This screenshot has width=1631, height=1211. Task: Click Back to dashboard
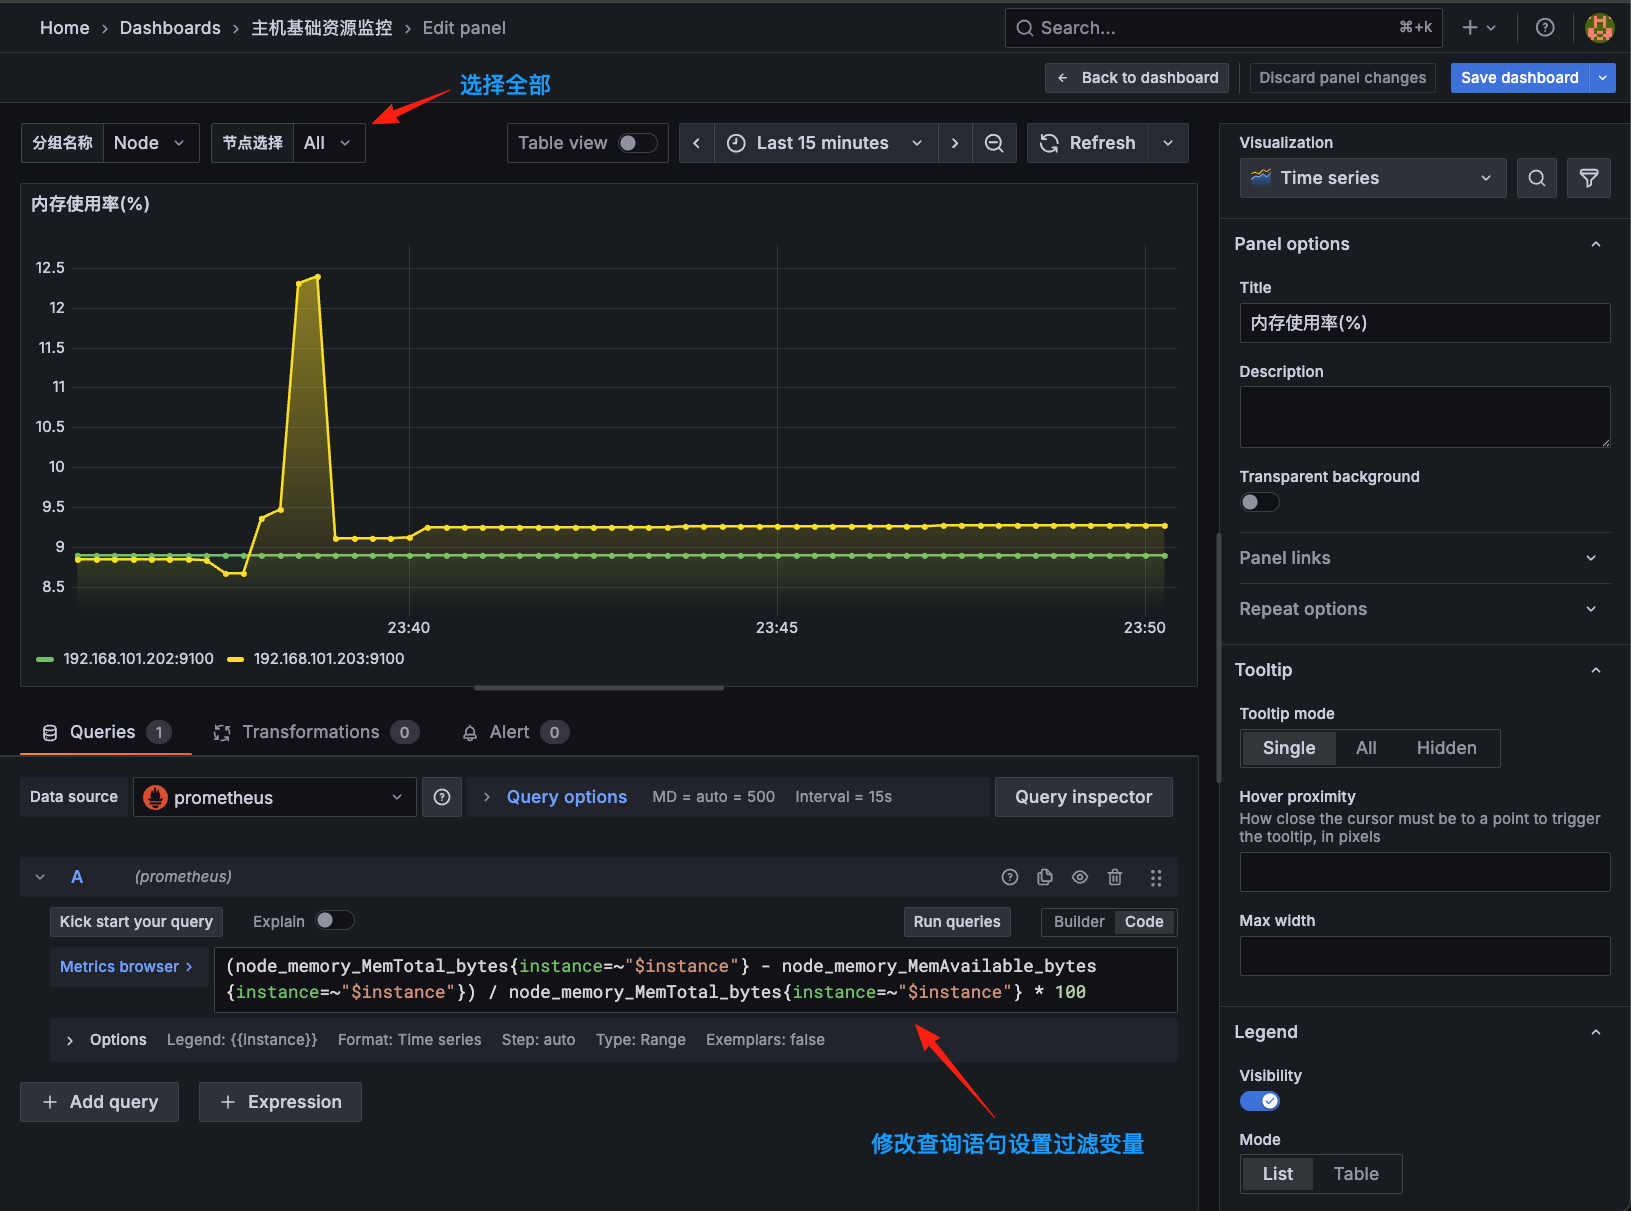[x=1136, y=77]
